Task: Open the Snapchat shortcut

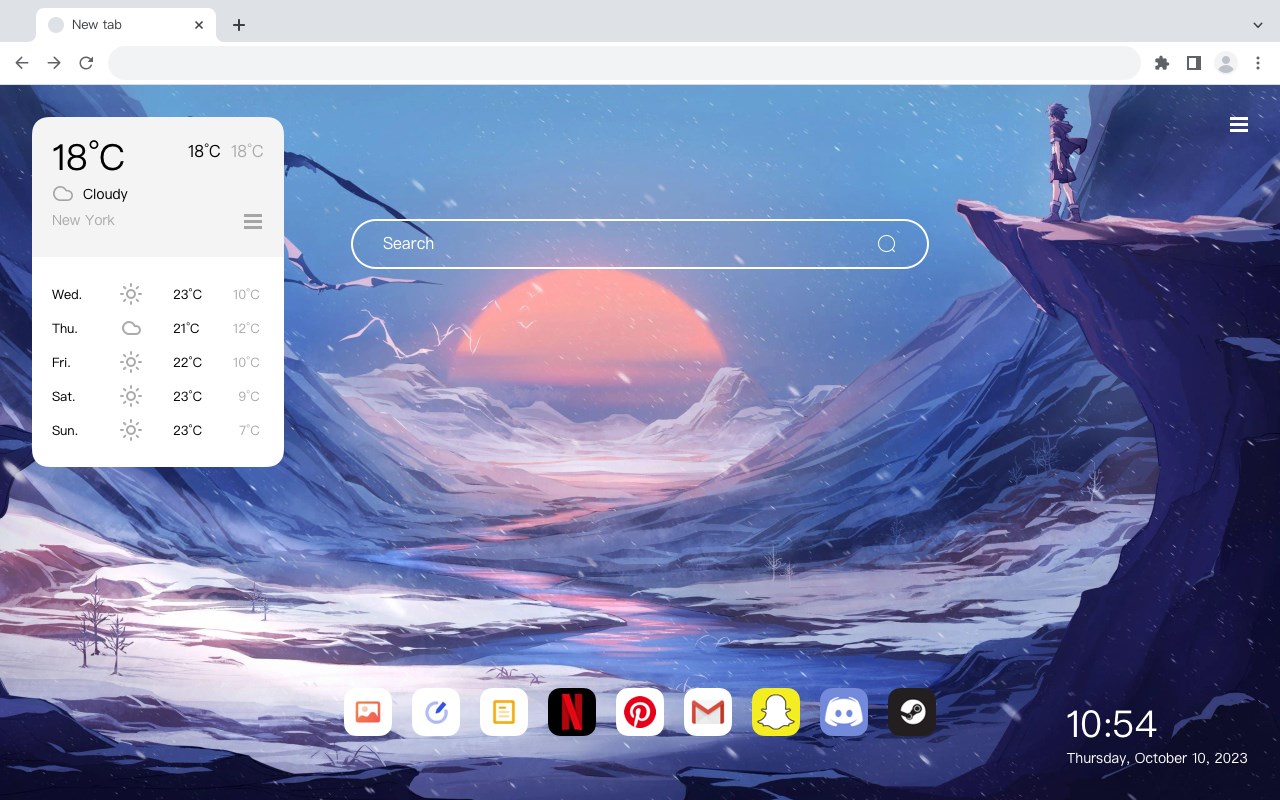Action: pyautogui.click(x=776, y=712)
